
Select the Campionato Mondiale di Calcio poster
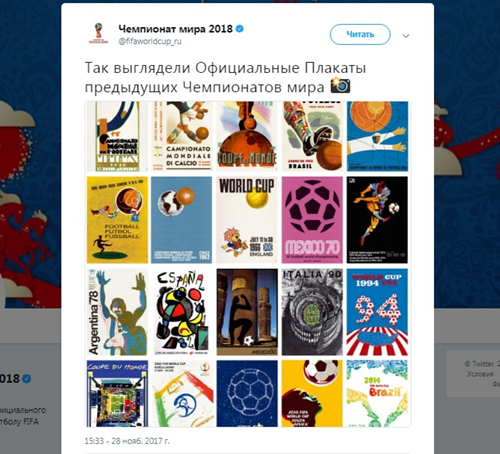point(181,136)
